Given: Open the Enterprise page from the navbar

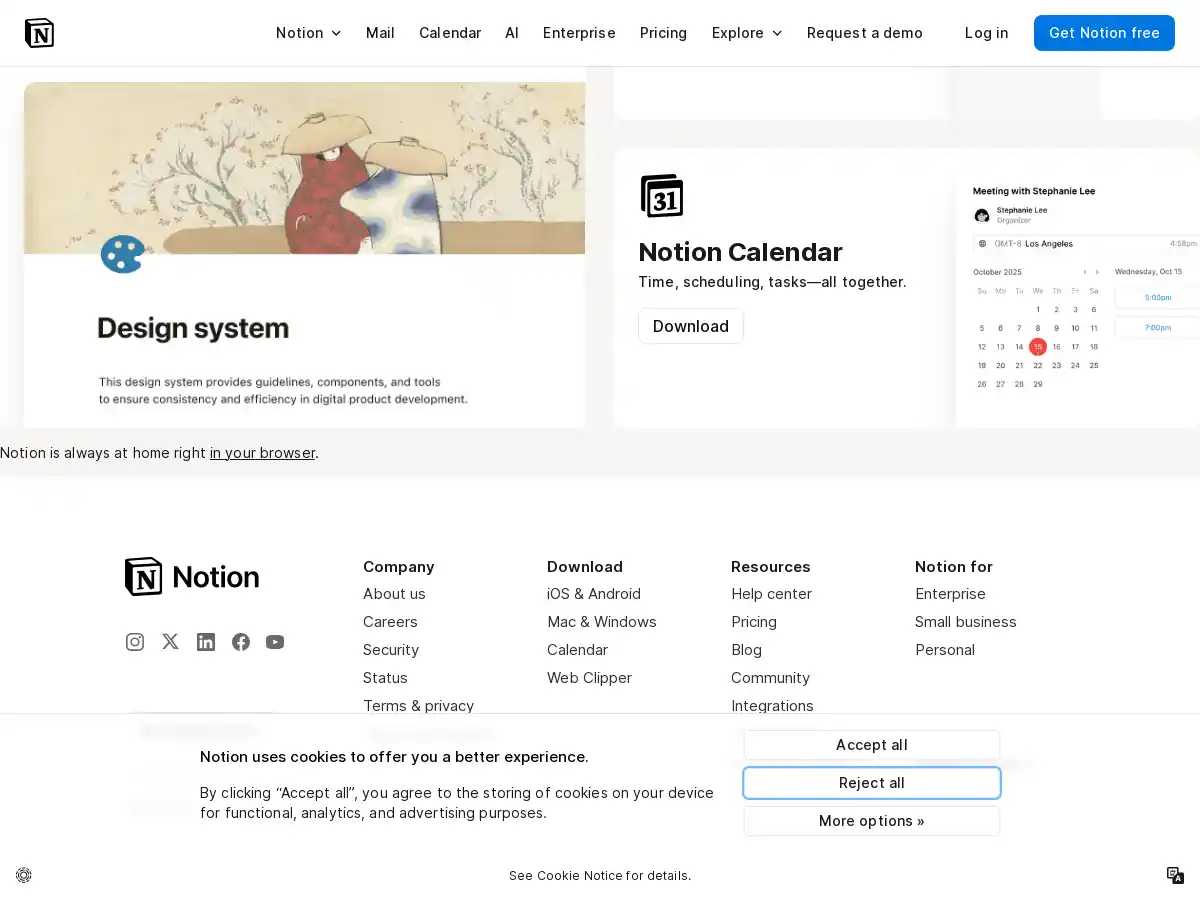Looking at the screenshot, I should pos(579,32).
